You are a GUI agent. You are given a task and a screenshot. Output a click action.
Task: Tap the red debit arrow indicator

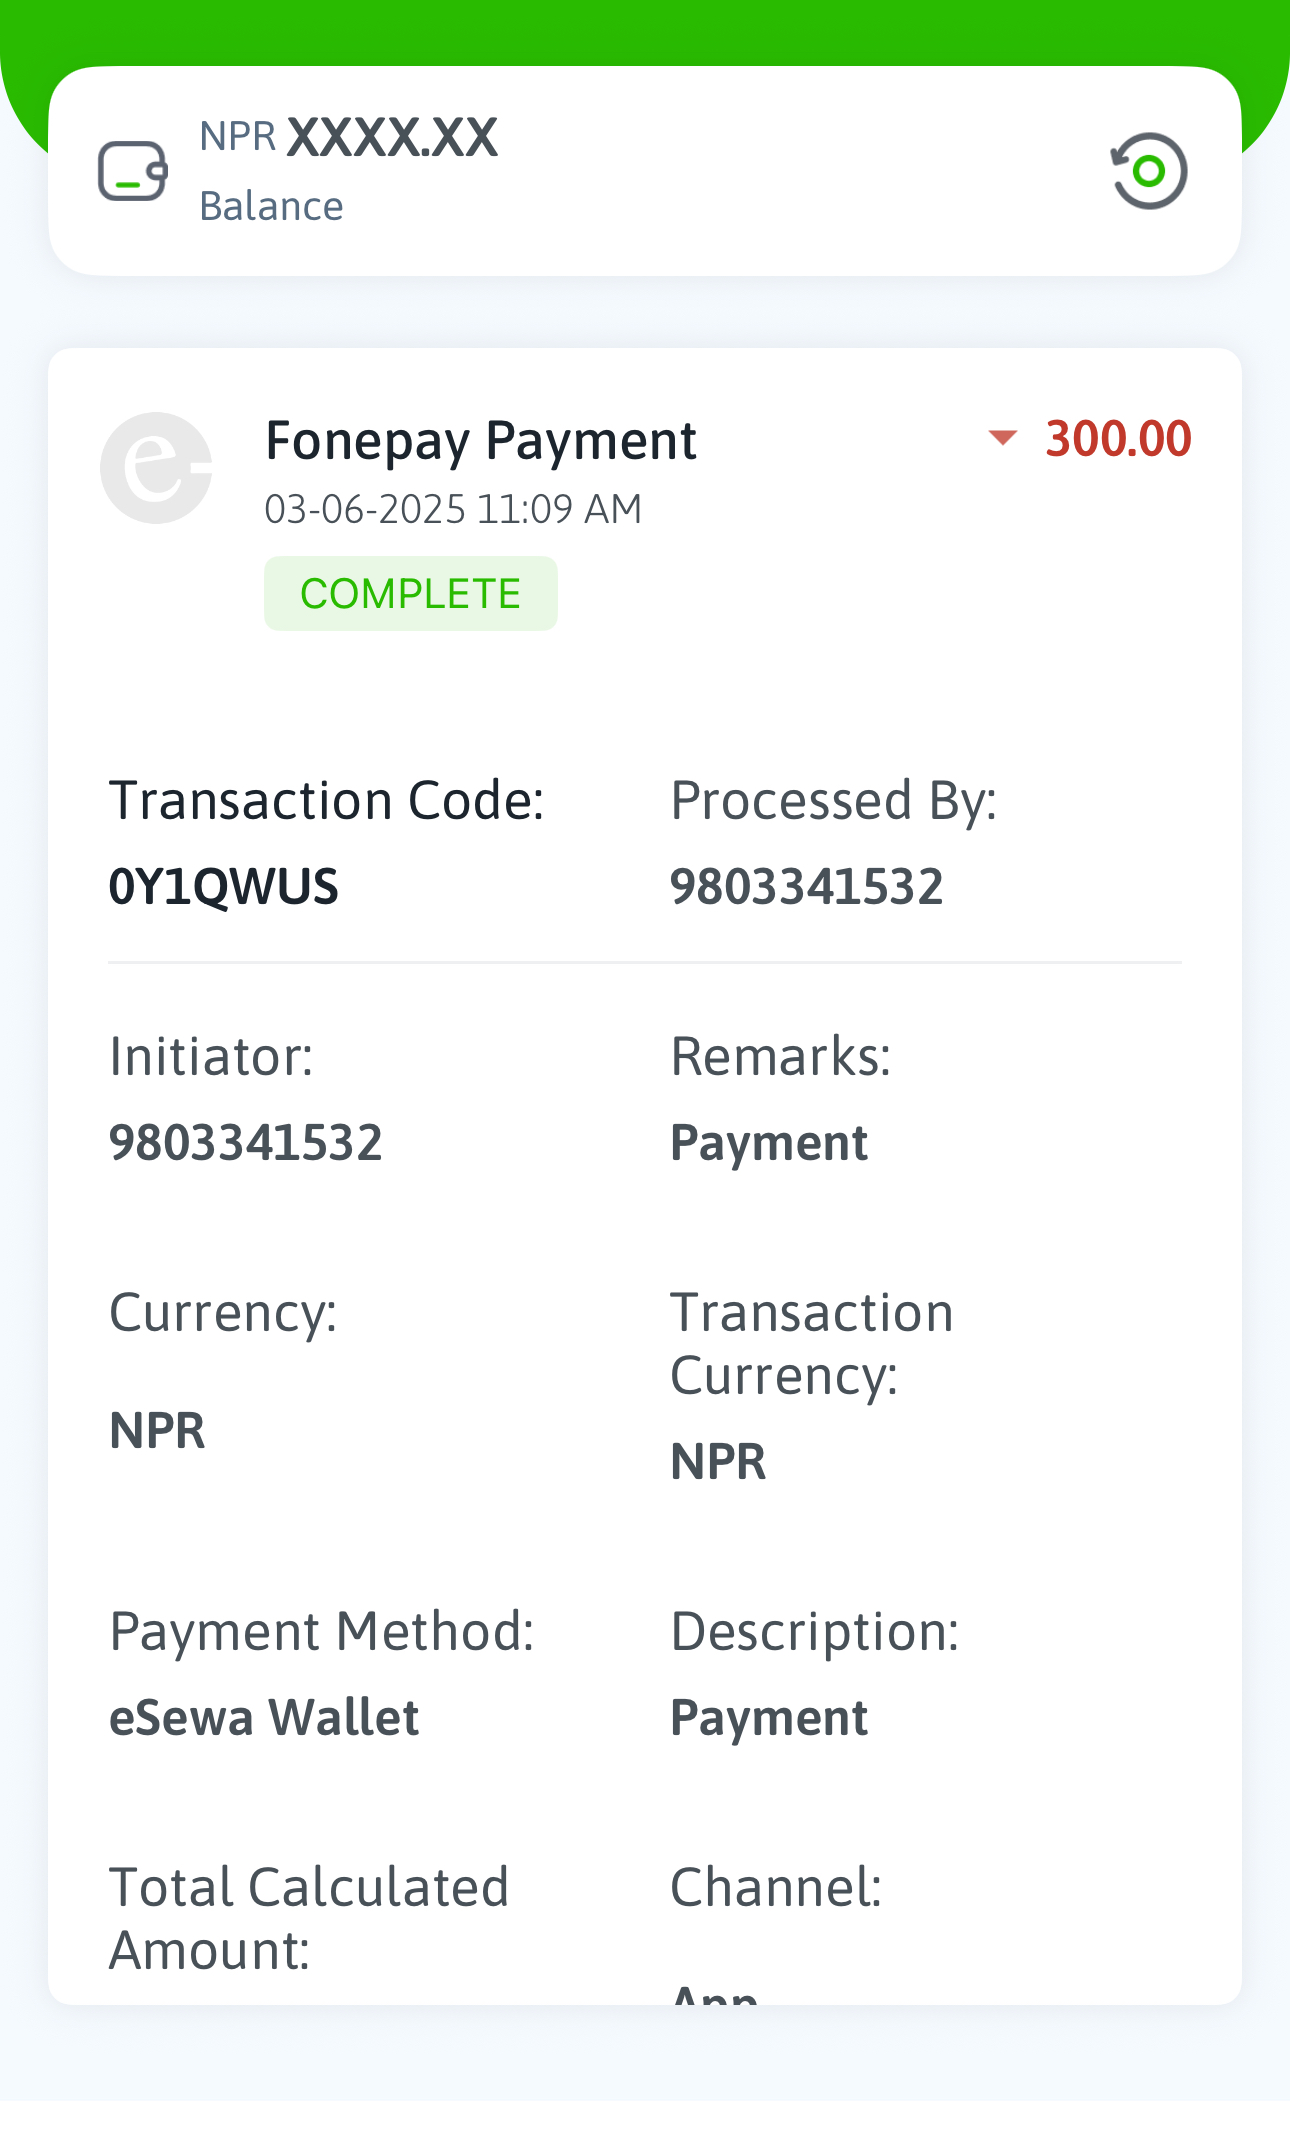pyautogui.click(x=1002, y=437)
